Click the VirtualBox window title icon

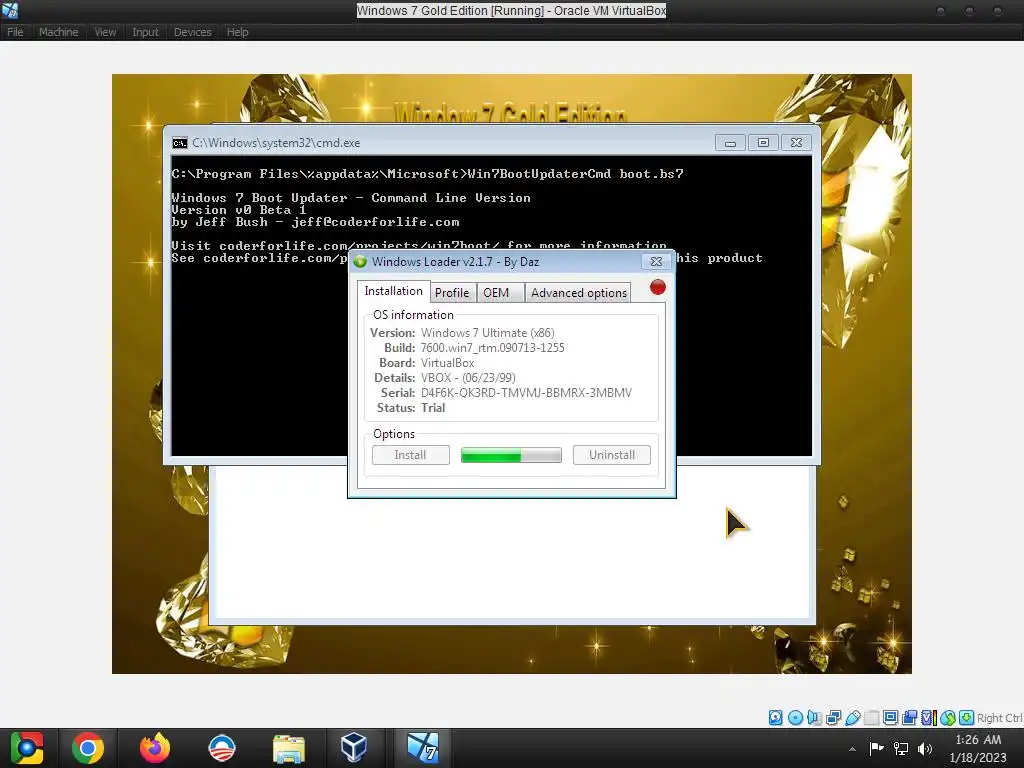pyautogui.click(x=10, y=10)
